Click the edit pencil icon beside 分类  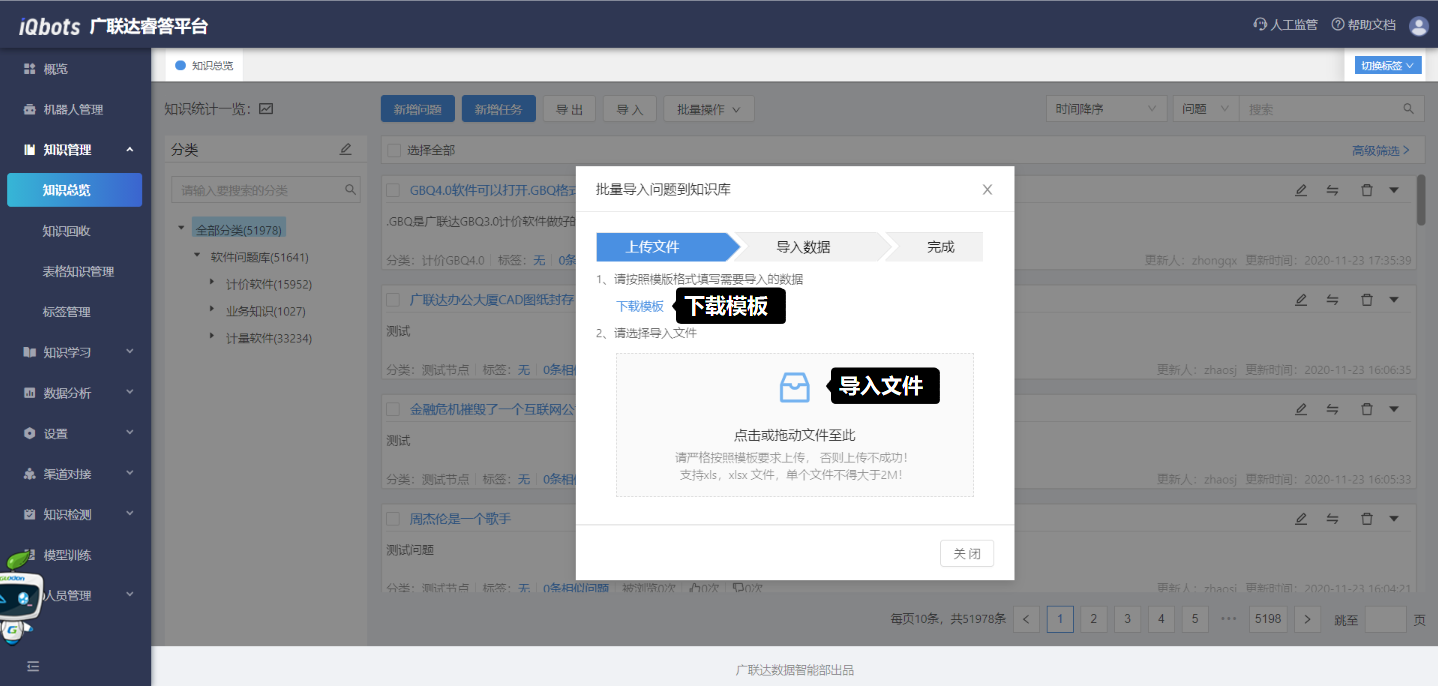pos(346,149)
